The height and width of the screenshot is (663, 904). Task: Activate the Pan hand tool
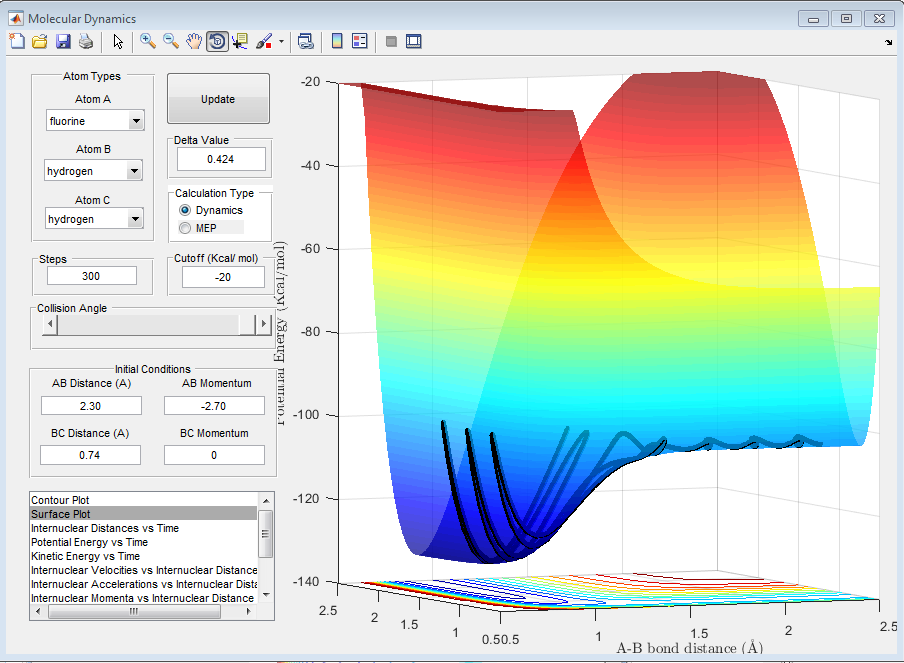click(194, 41)
